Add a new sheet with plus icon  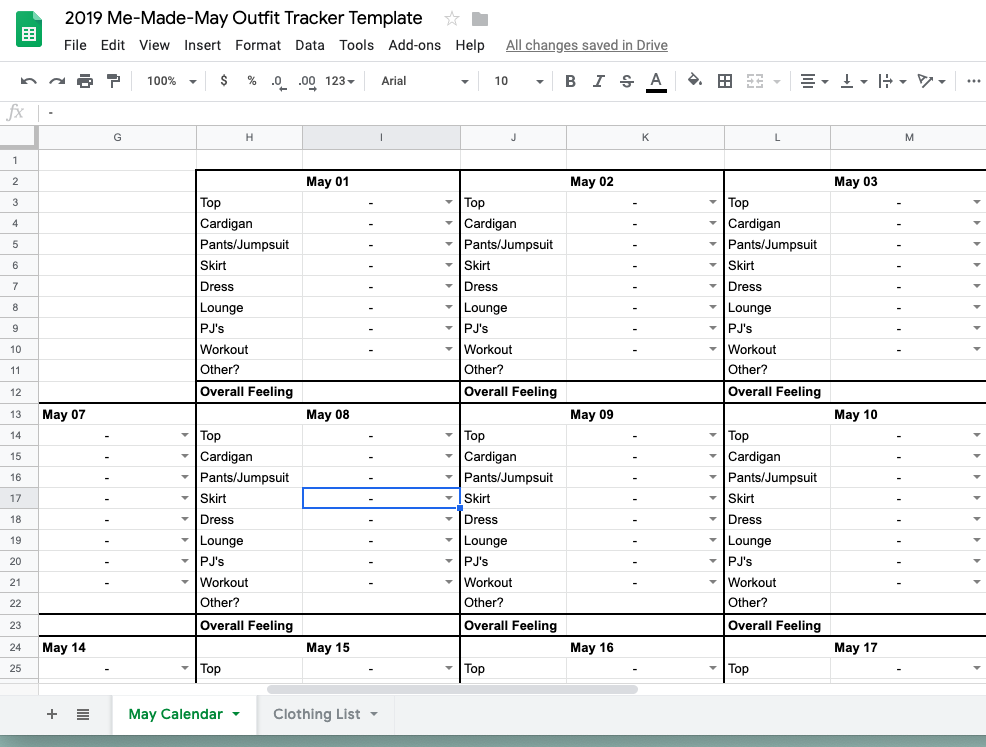click(52, 714)
